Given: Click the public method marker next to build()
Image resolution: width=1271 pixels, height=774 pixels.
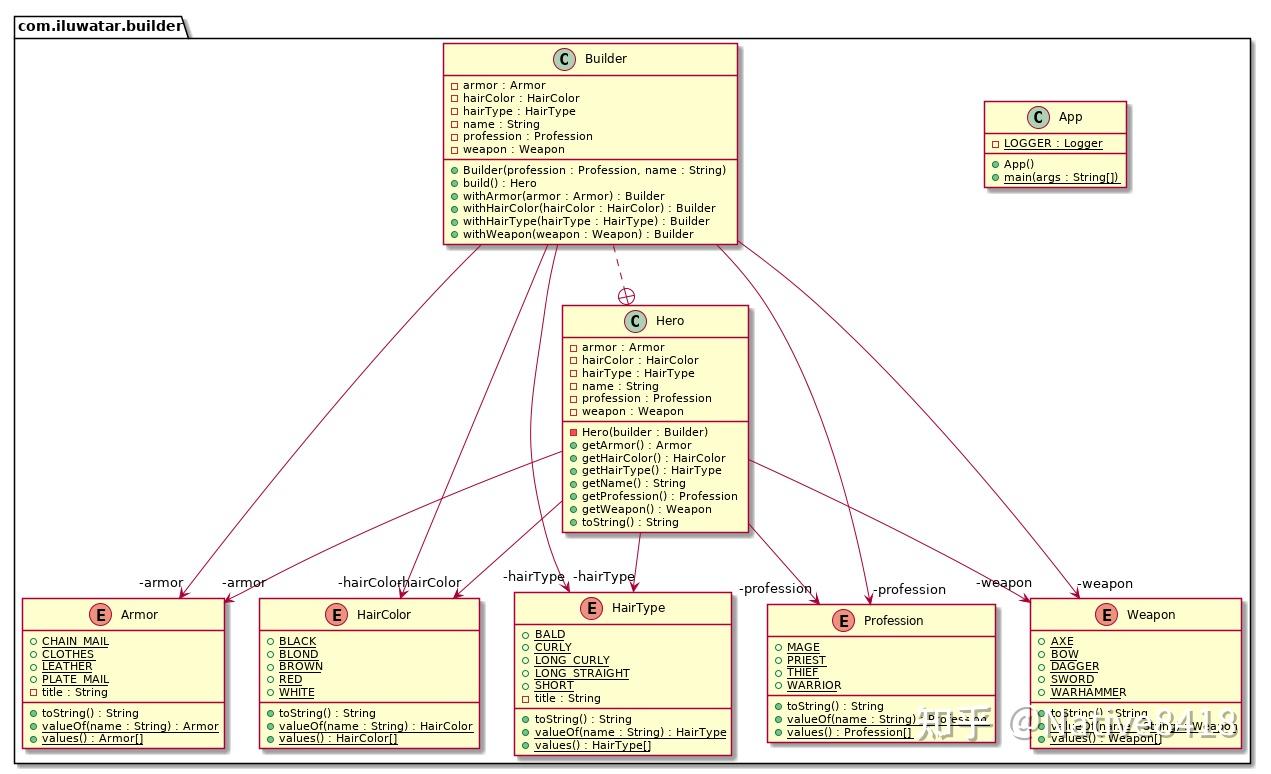Looking at the screenshot, I should 455,183.
